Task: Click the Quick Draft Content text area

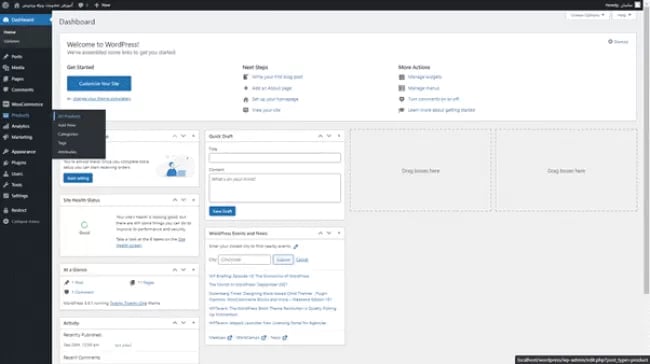Action: pyautogui.click(x=275, y=188)
